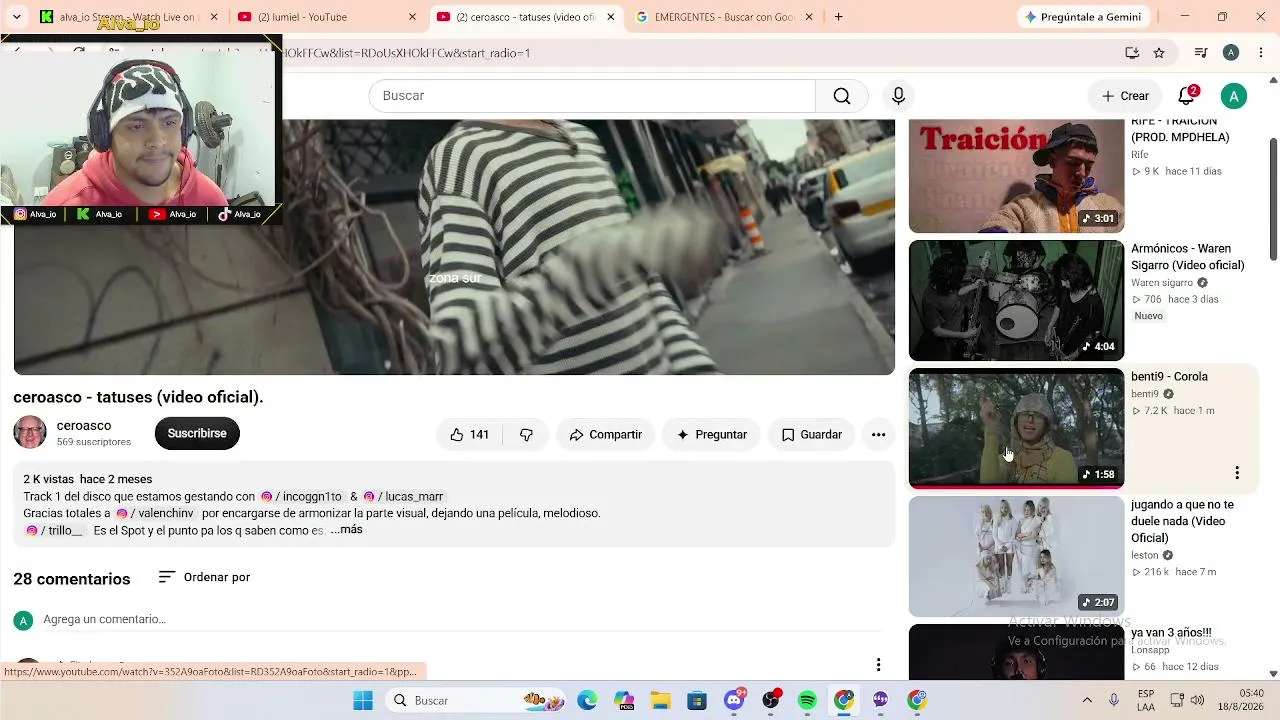
Task: Focus the YouTube Buscar search field
Action: (592, 96)
